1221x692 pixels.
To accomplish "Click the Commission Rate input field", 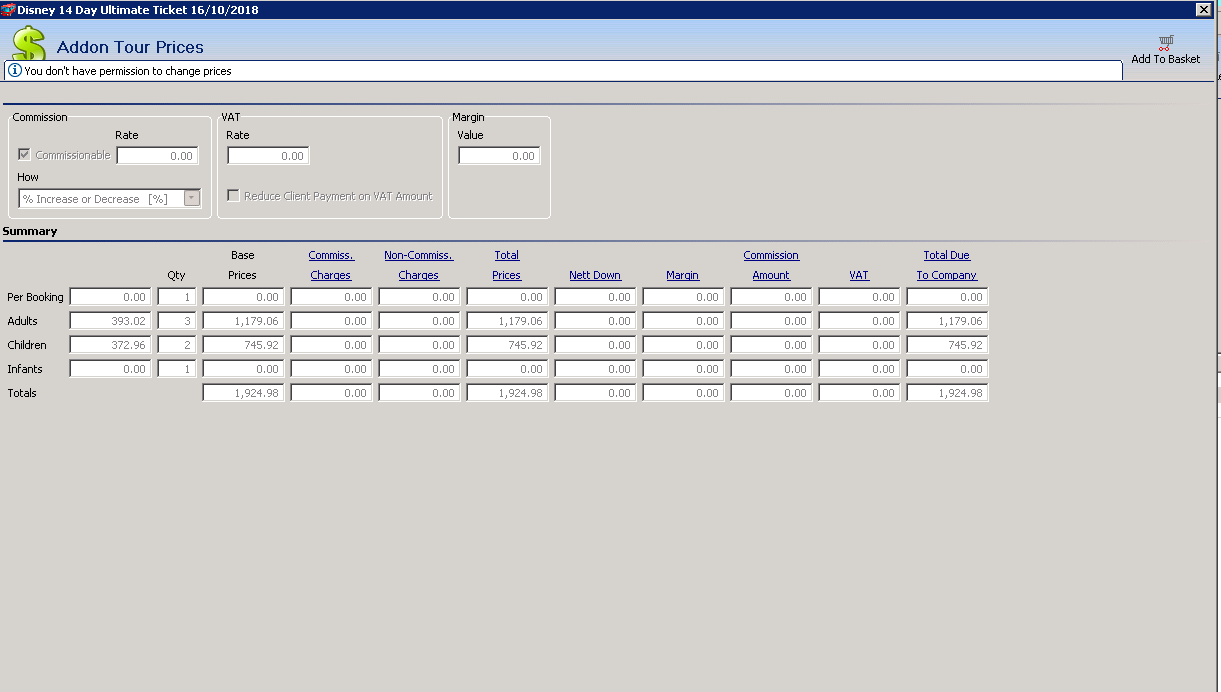I will pyautogui.click(x=157, y=156).
